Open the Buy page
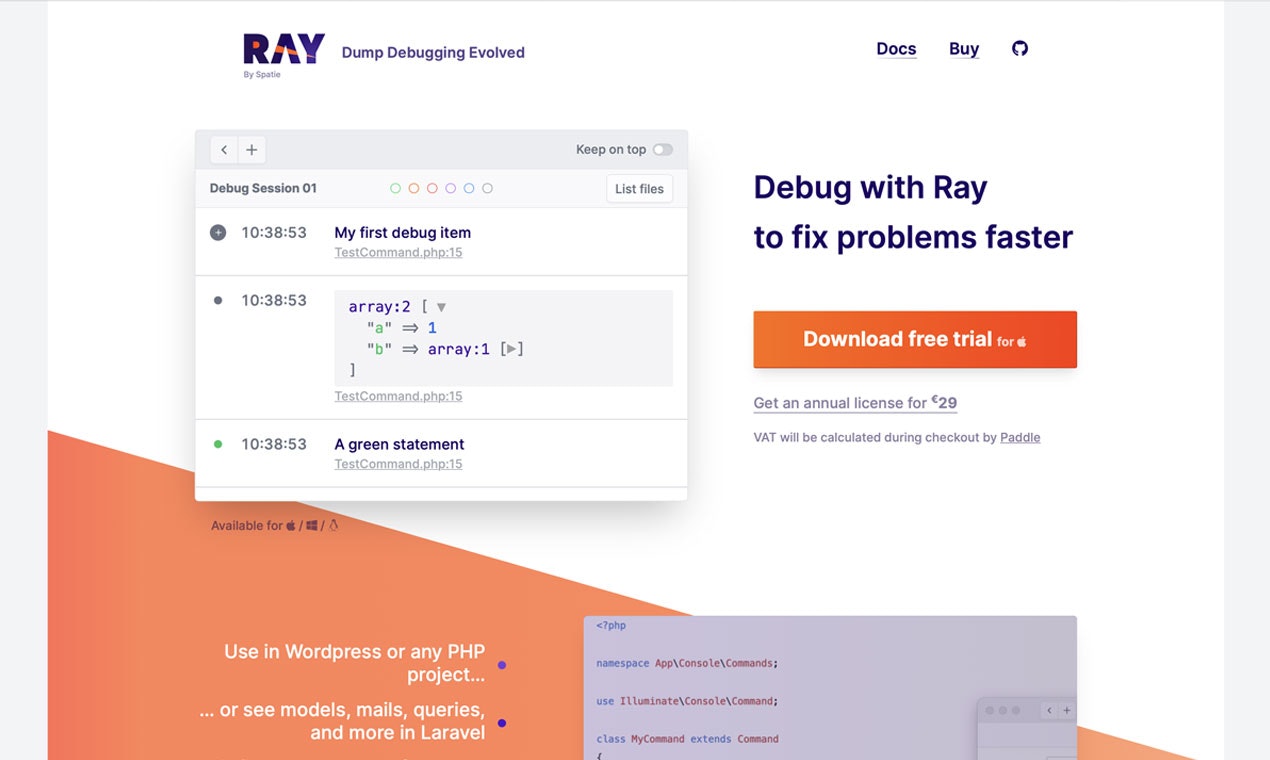1270x760 pixels. tap(963, 48)
